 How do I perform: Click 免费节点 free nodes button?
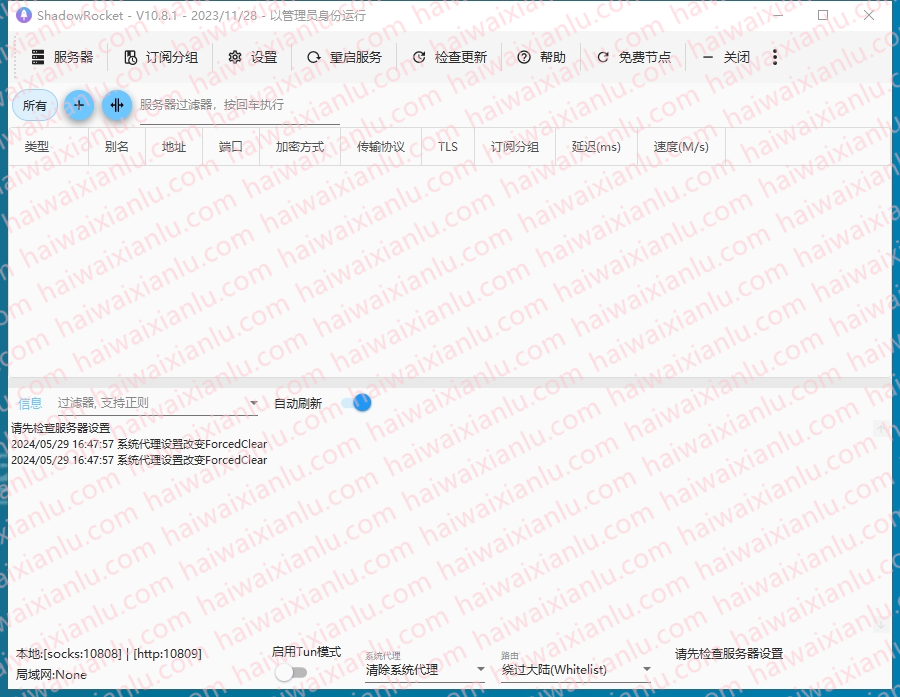pyautogui.click(x=634, y=57)
